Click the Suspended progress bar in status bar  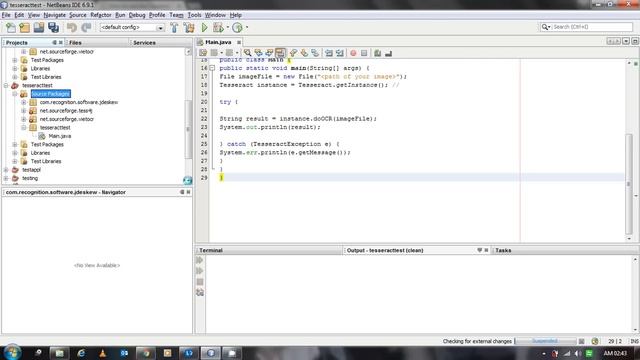[x=545, y=341]
